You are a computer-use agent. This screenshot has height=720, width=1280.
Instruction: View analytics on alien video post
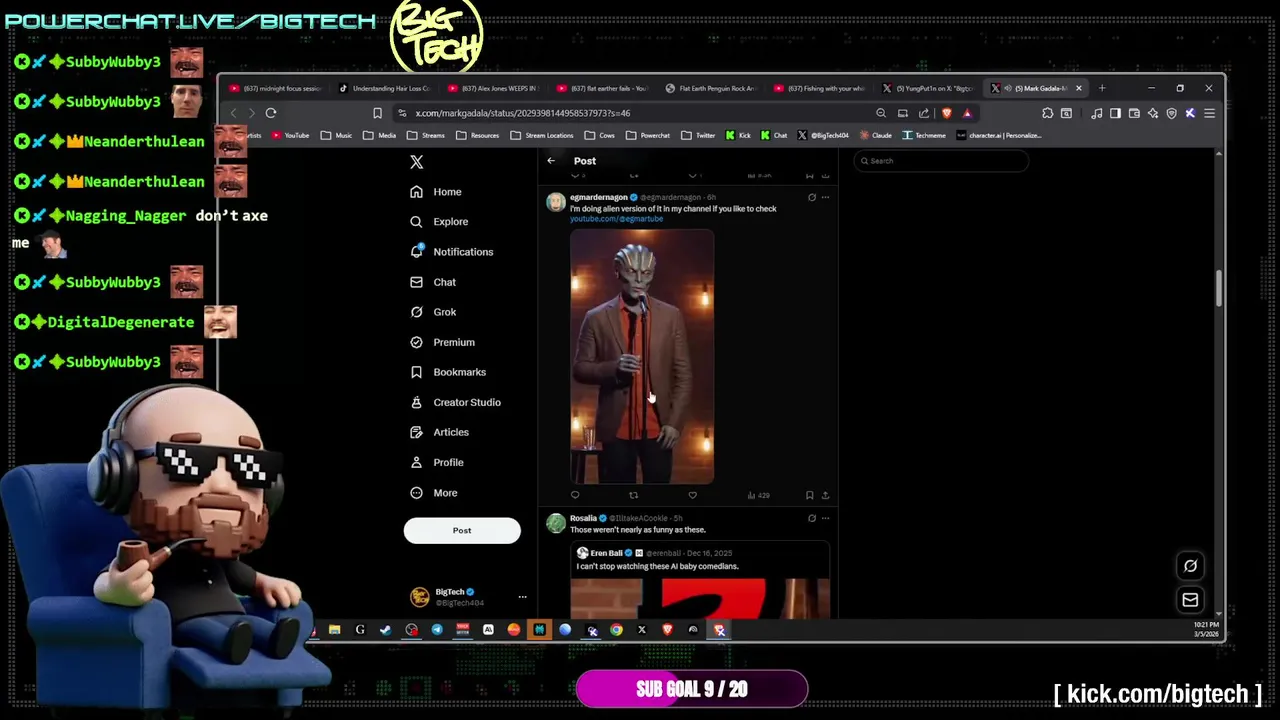(x=758, y=495)
